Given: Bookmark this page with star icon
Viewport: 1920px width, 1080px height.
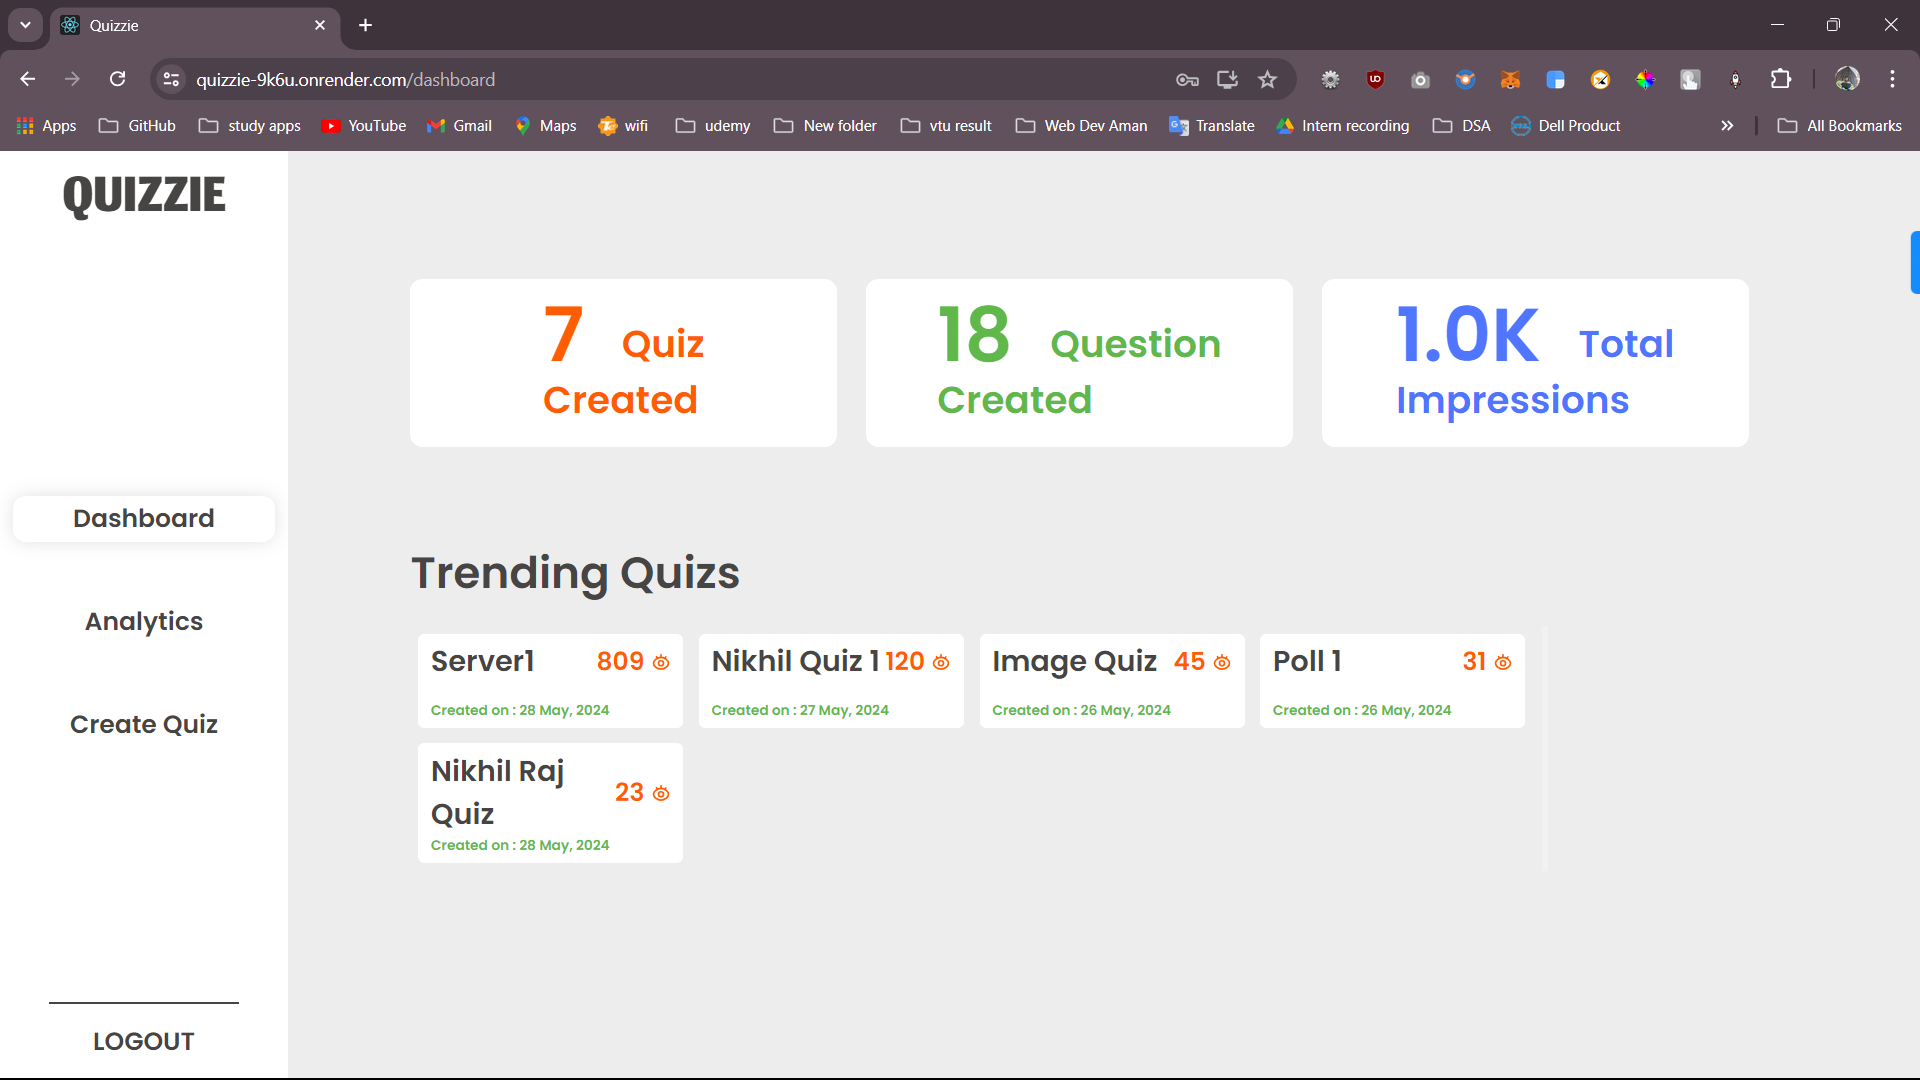Looking at the screenshot, I should (1268, 80).
